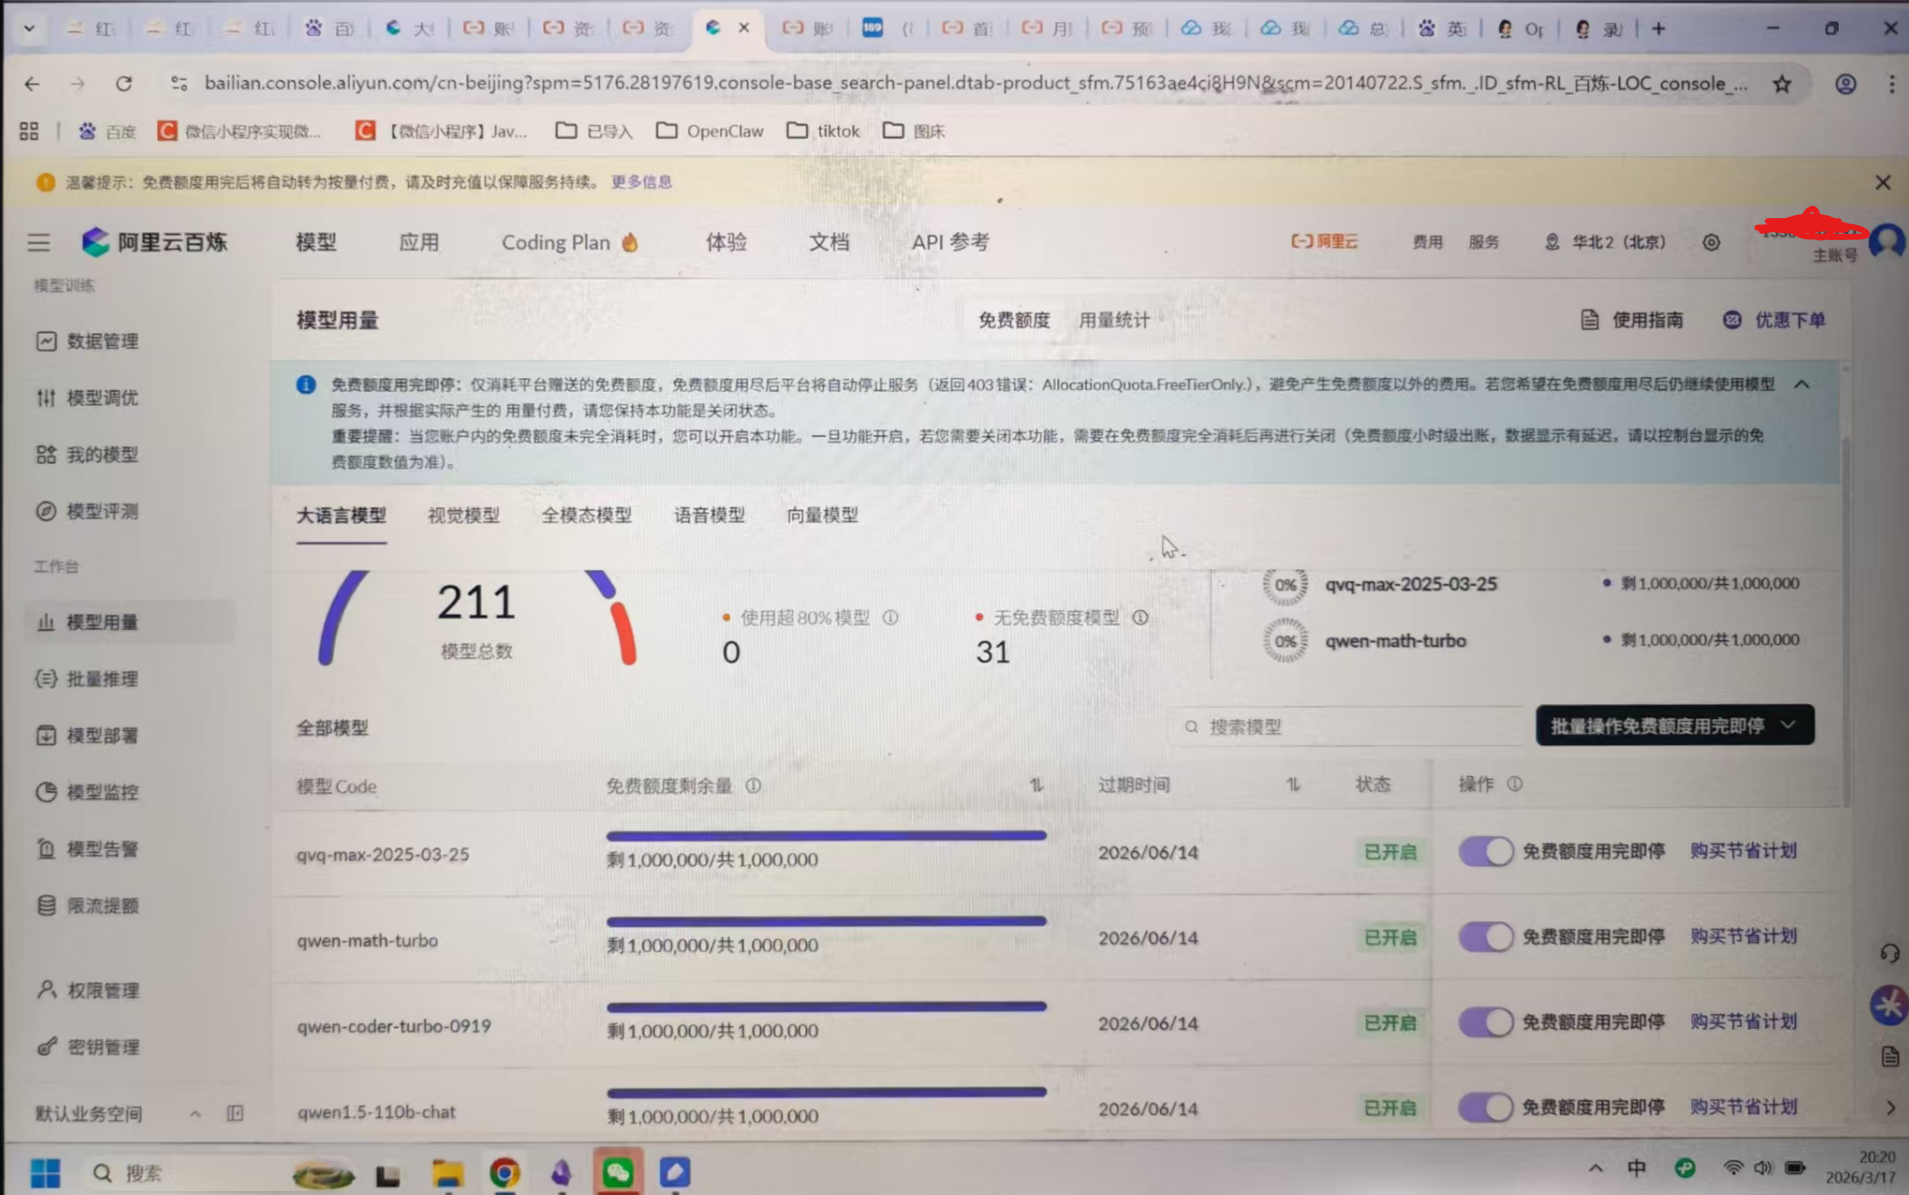Image resolution: width=1909 pixels, height=1195 pixels.
Task: Sort by 免费额度剩余量 column
Action: pos(1036,785)
